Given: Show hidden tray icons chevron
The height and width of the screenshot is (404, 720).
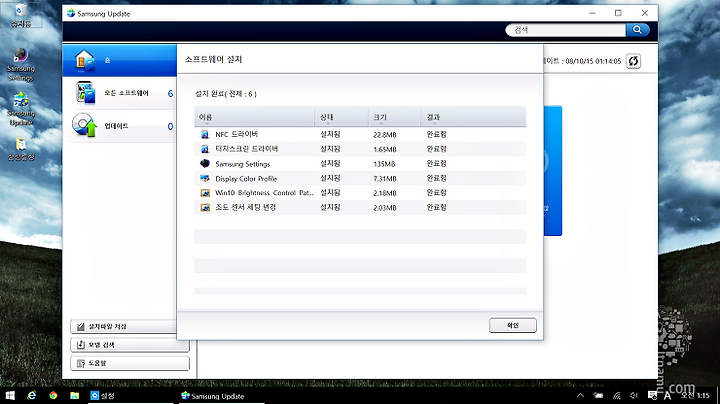Looking at the screenshot, I should (x=580, y=395).
